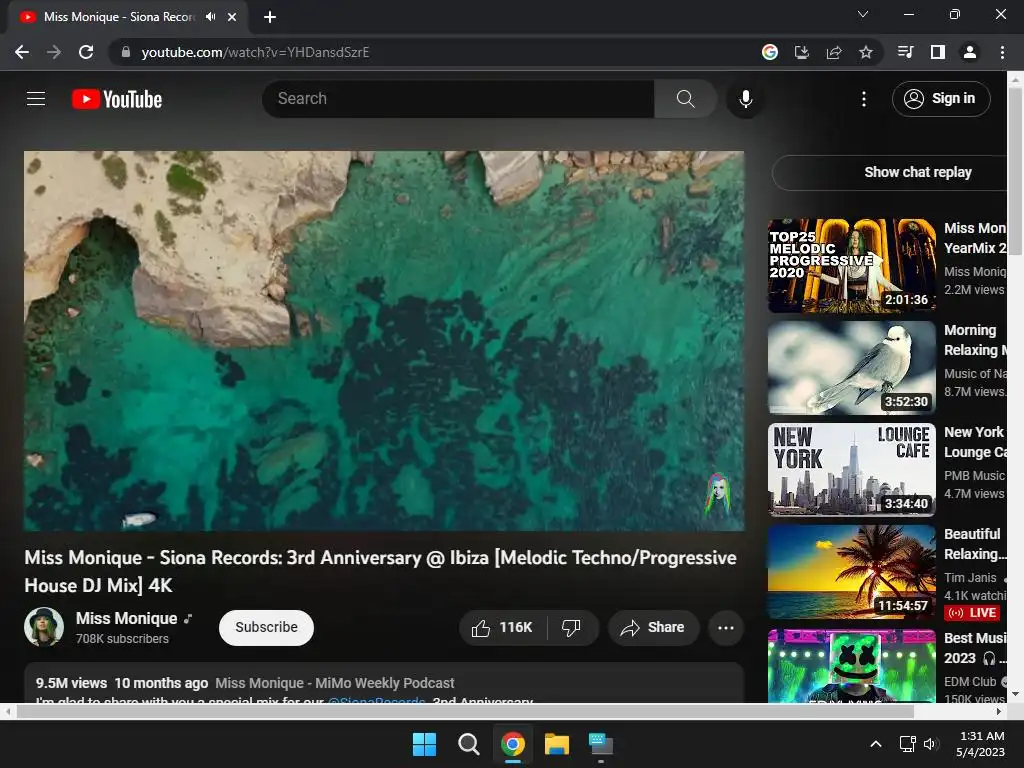Open Windows Start menu

tap(424, 744)
